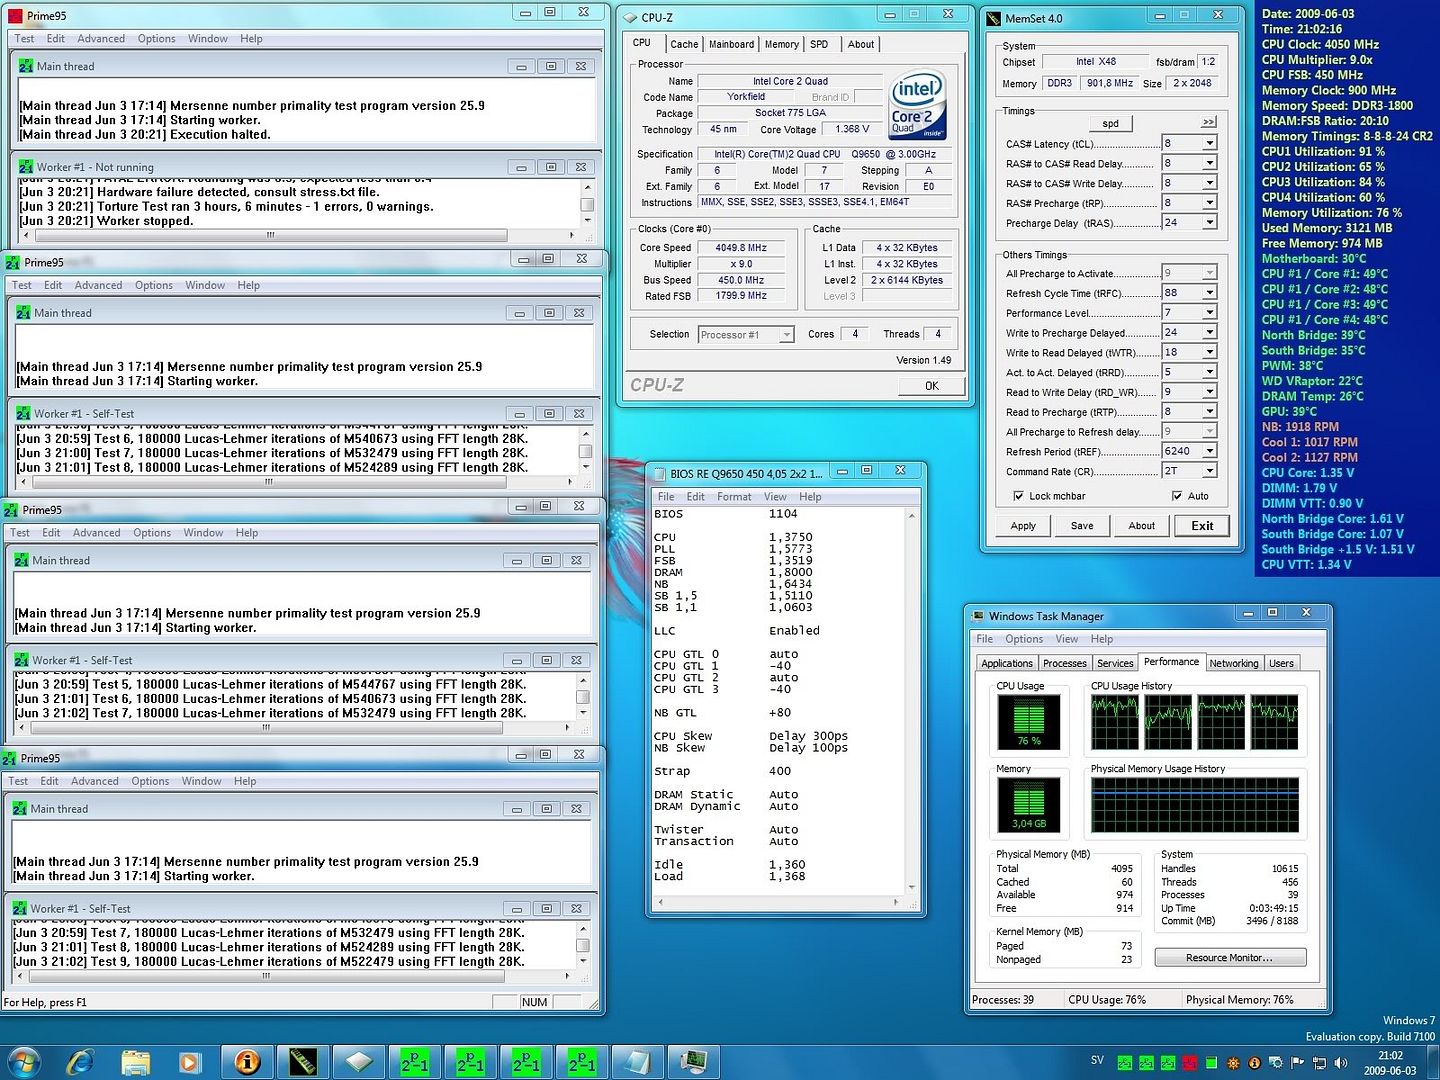Open Precharge Delay (tRAS) dropdown
Screen dimensions: 1440x1080
(1210, 223)
